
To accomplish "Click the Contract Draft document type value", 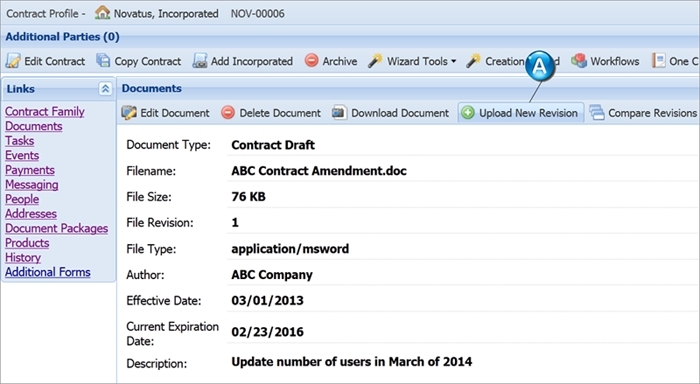I will pos(273,145).
